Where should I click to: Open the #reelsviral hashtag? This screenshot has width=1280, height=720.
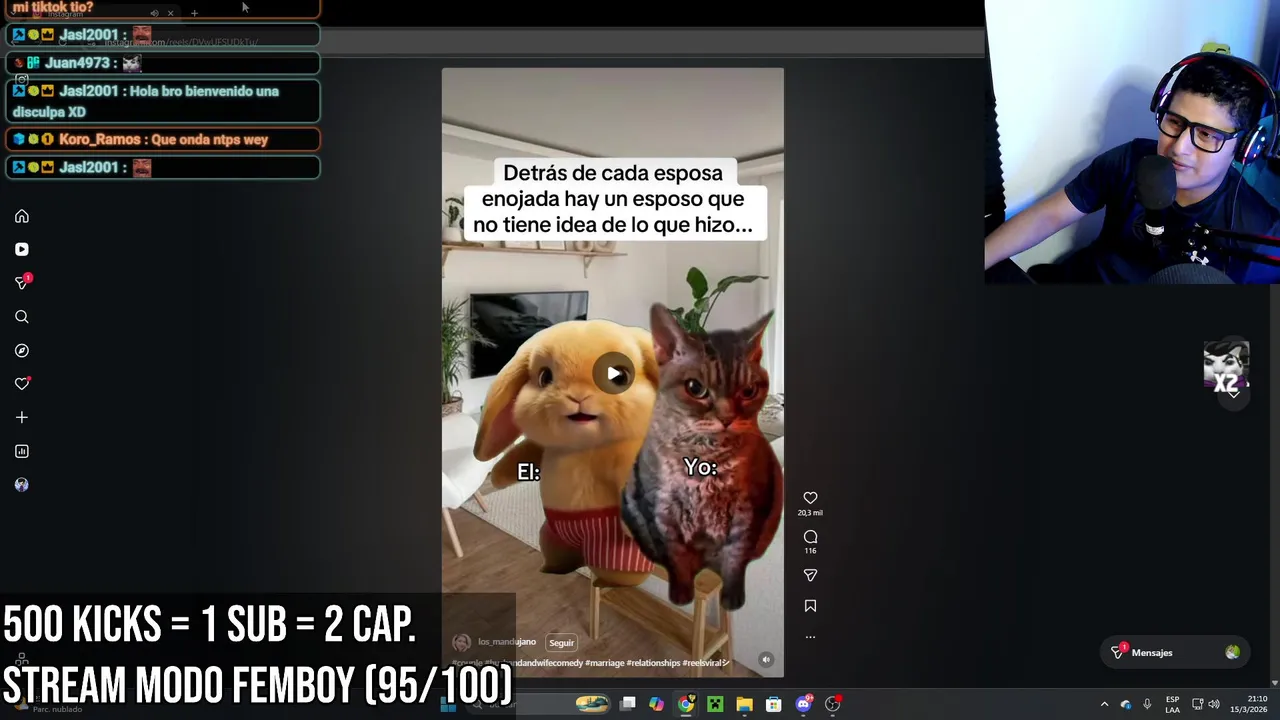pos(706,663)
